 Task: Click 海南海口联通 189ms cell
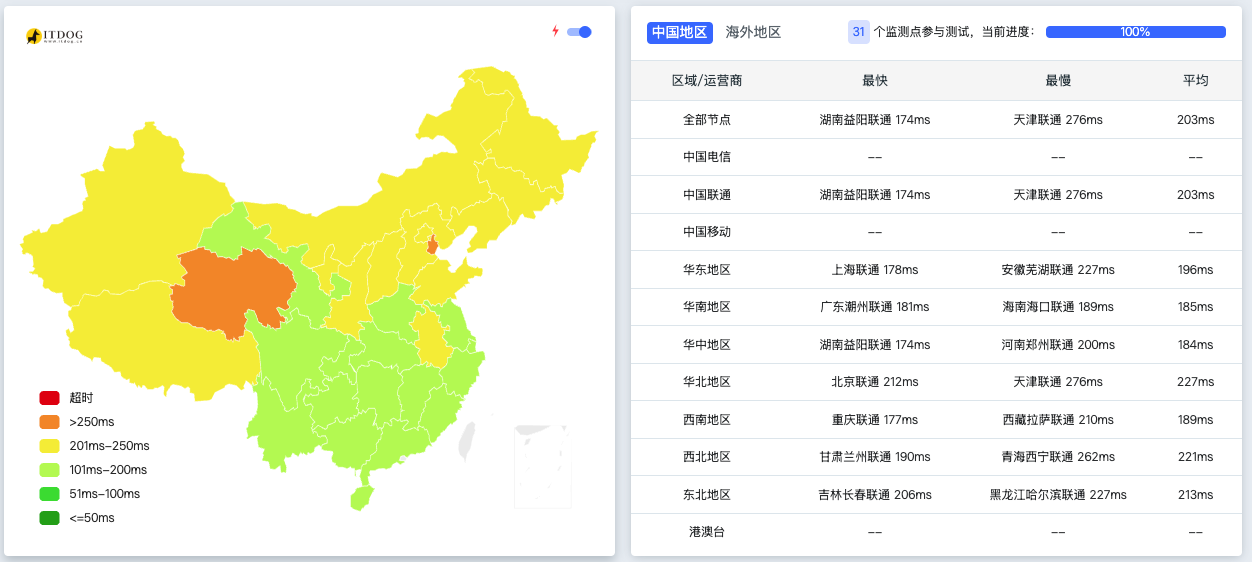(x=1058, y=307)
